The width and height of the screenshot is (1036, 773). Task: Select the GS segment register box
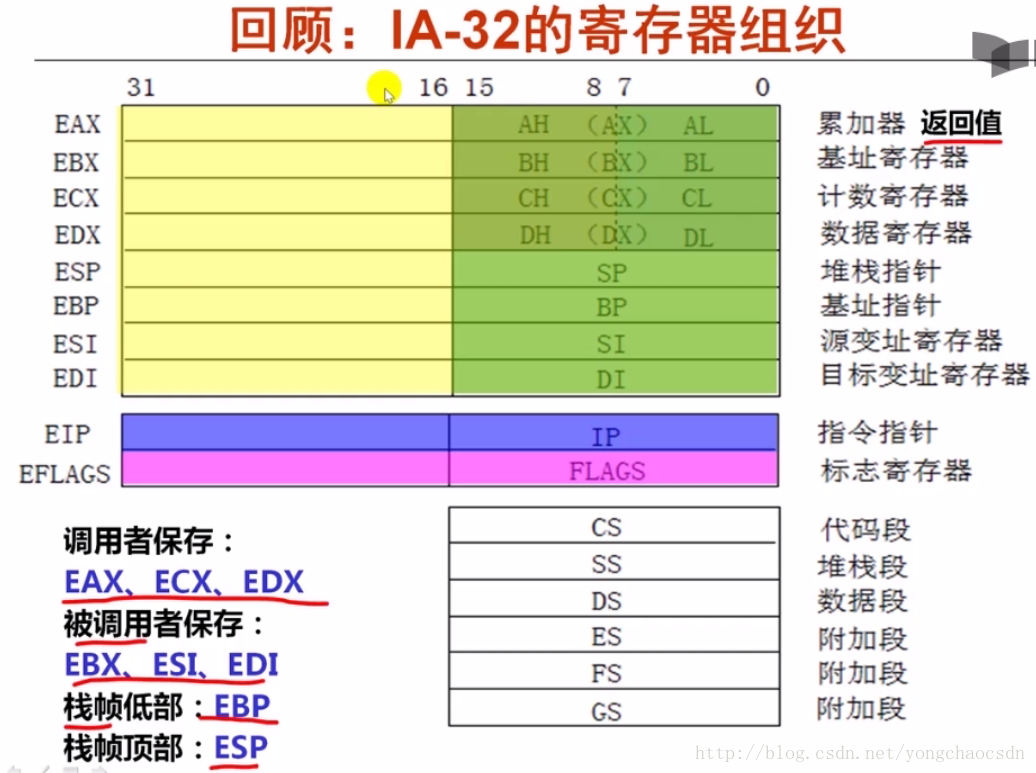coord(612,711)
